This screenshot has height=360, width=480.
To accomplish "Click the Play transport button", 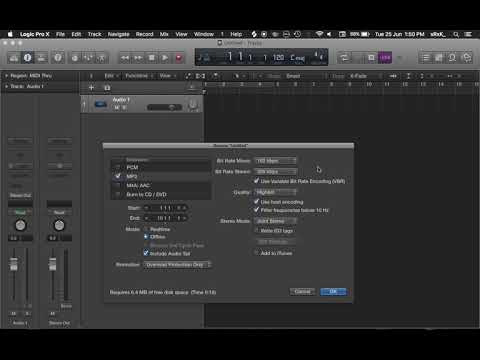I will 165,58.
